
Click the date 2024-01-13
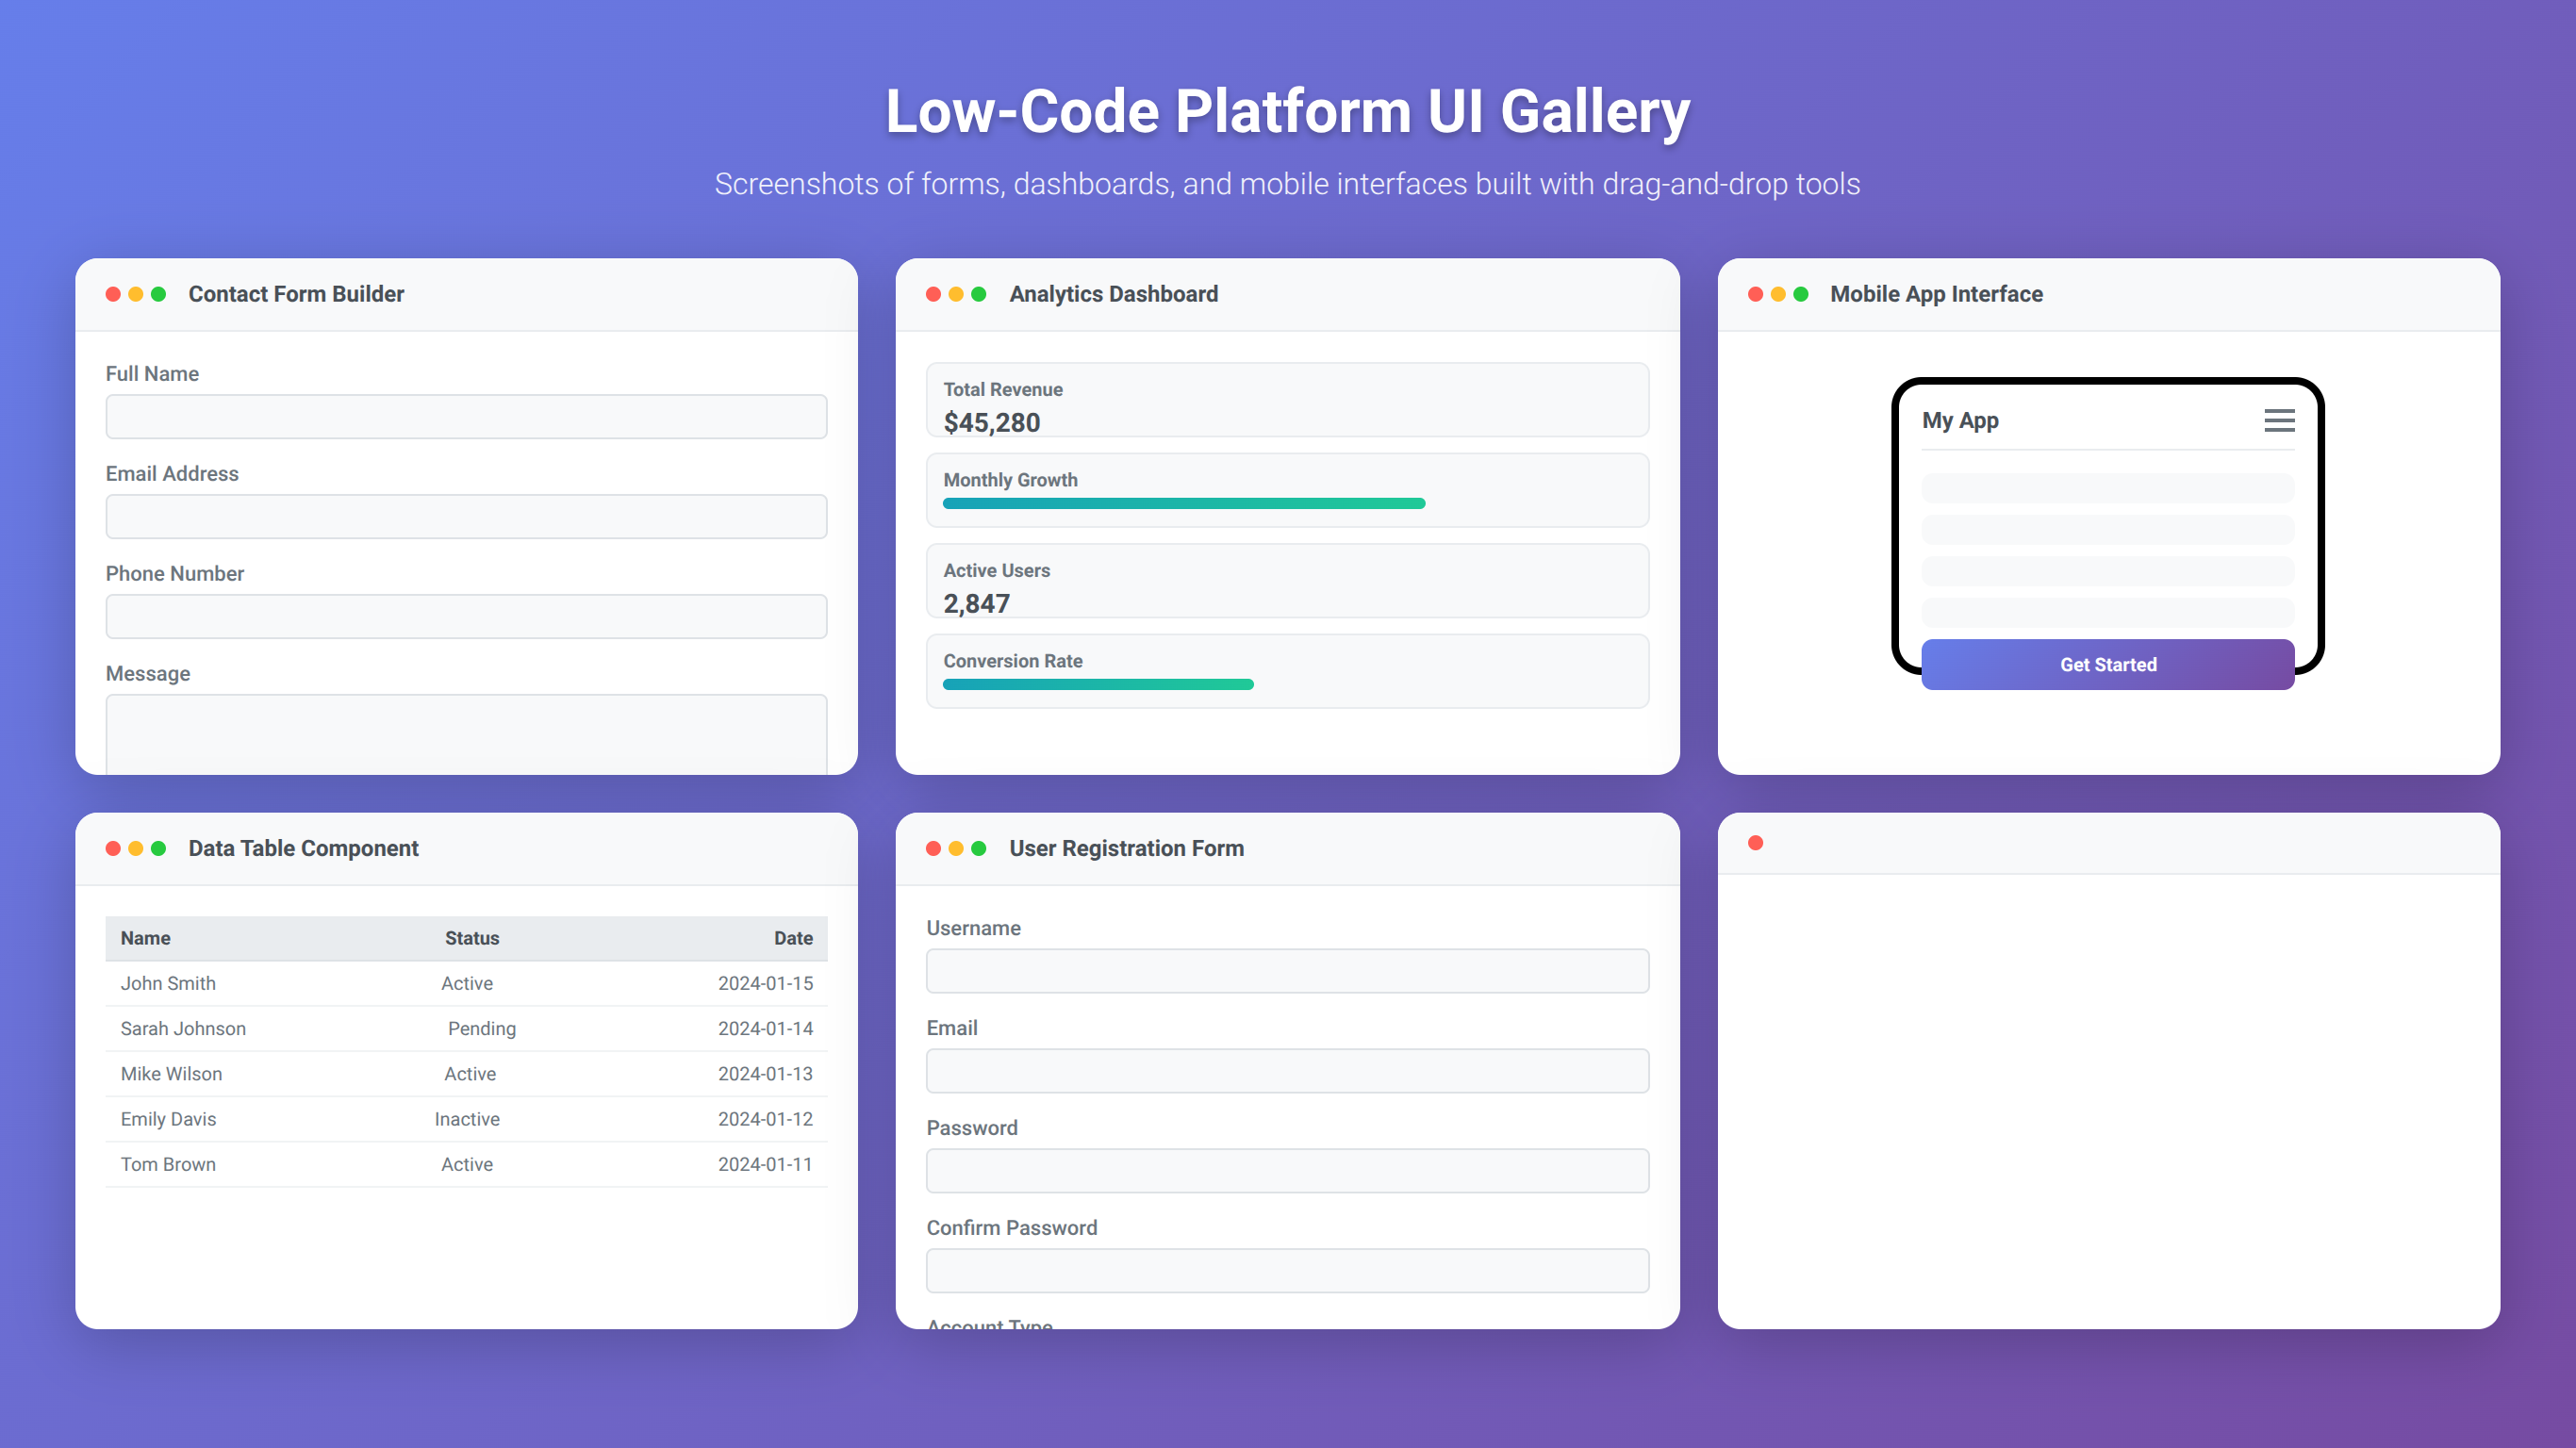[765, 1074]
